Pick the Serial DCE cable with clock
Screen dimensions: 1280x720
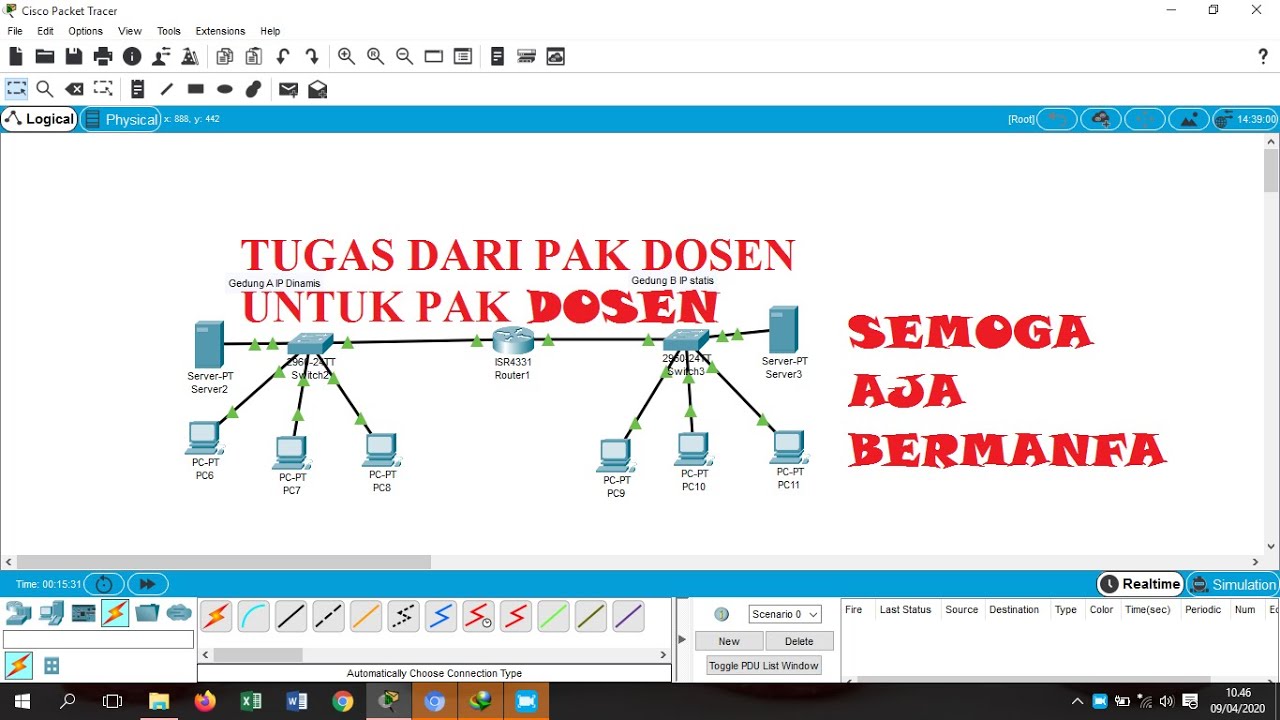coord(478,617)
